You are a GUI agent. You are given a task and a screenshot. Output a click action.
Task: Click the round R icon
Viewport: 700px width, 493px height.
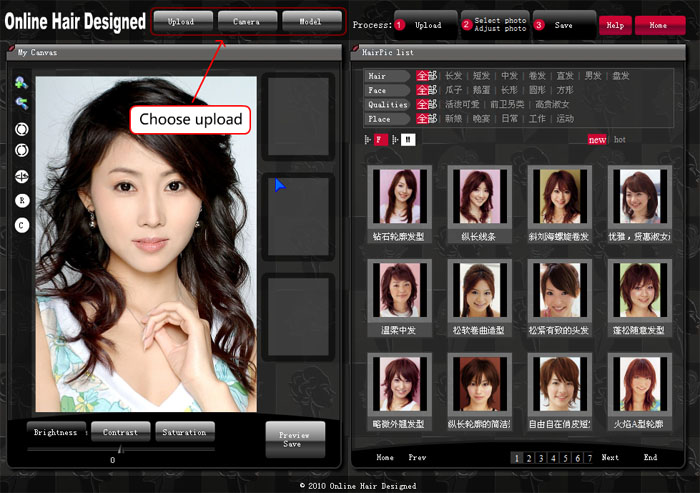coord(22,201)
